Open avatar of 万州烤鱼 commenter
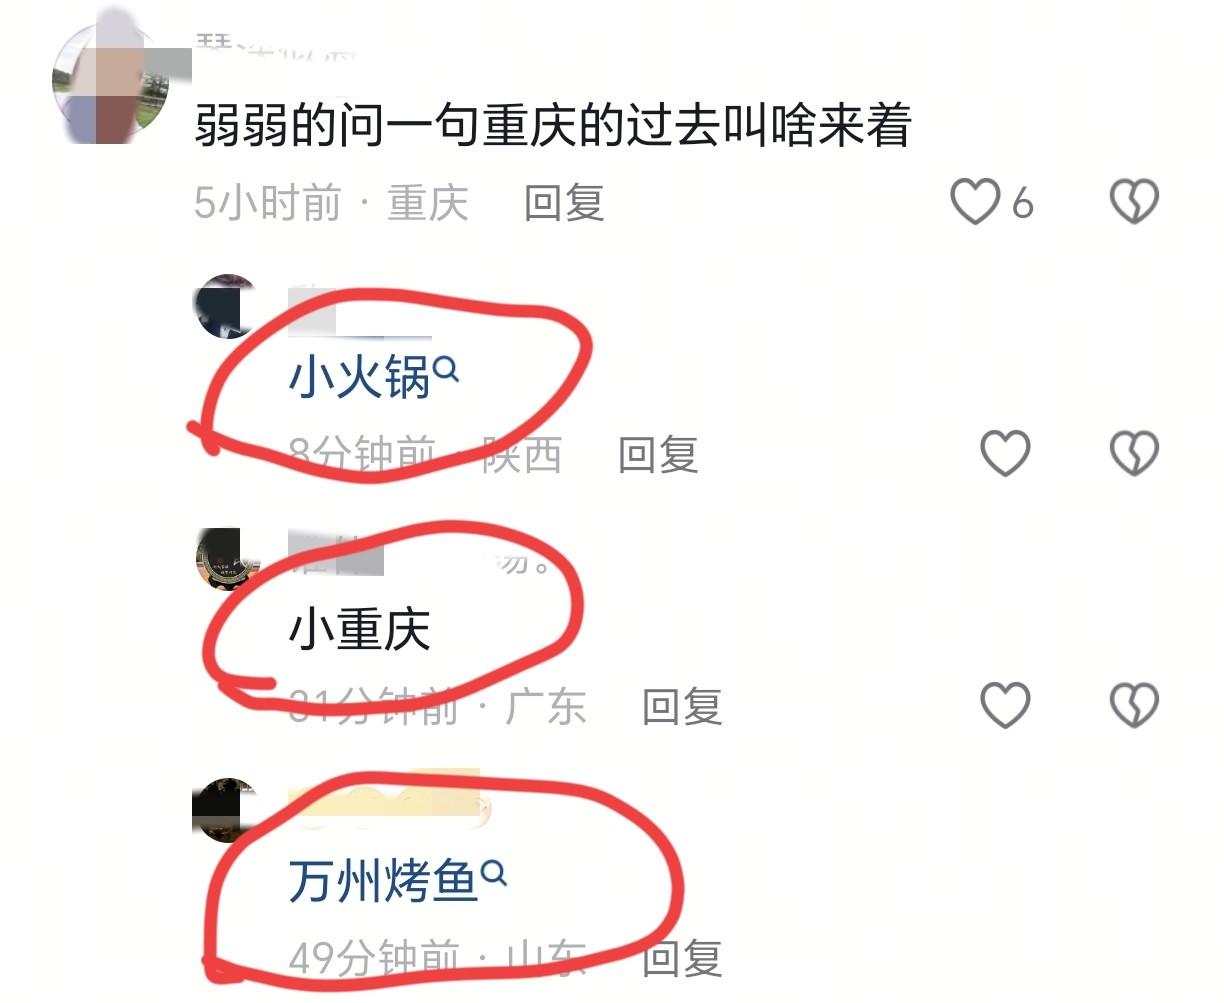Viewport: 1224px width, 1003px height. tap(226, 811)
